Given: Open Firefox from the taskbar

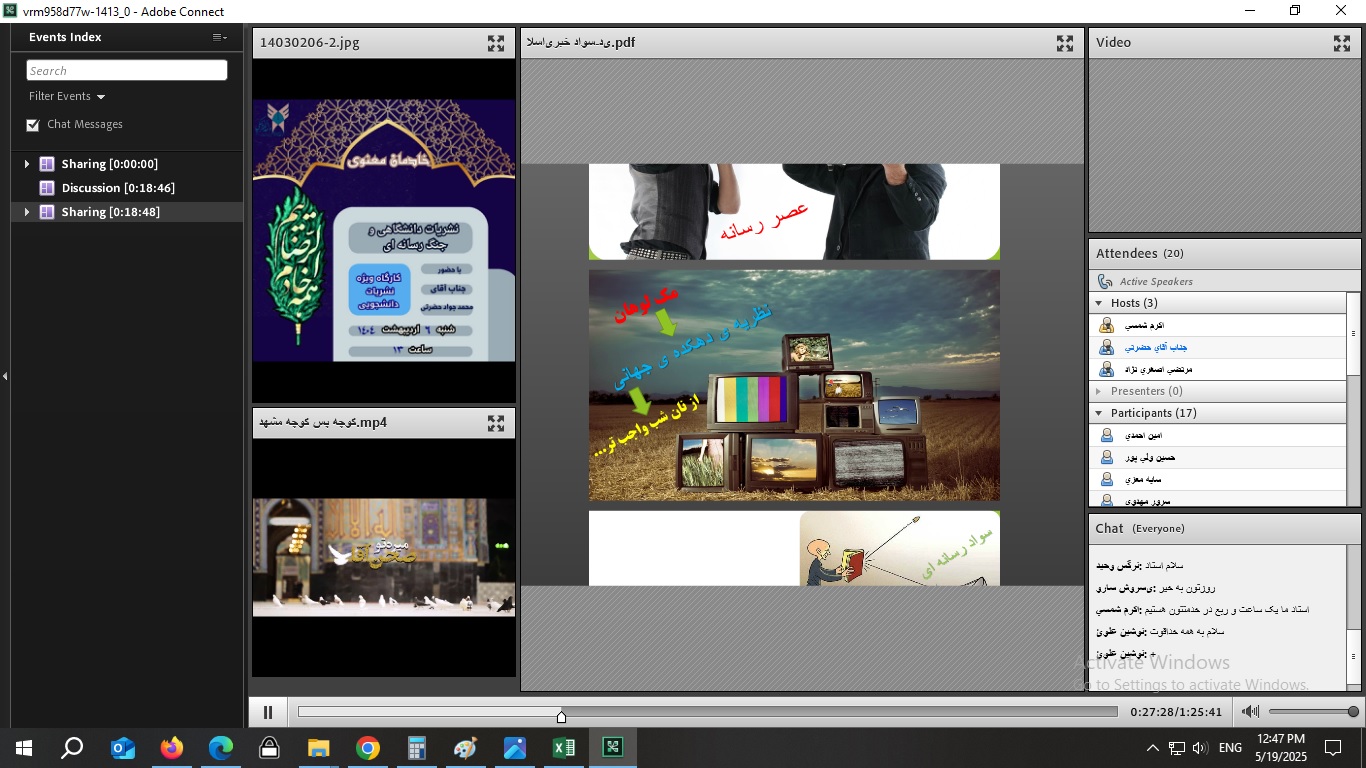Looking at the screenshot, I should click(x=172, y=748).
